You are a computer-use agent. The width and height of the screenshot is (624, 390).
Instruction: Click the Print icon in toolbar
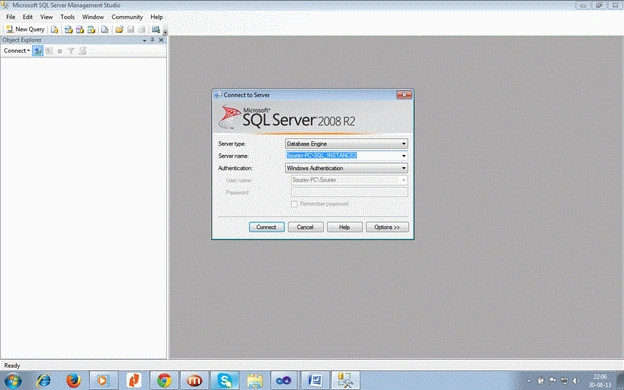click(142, 29)
